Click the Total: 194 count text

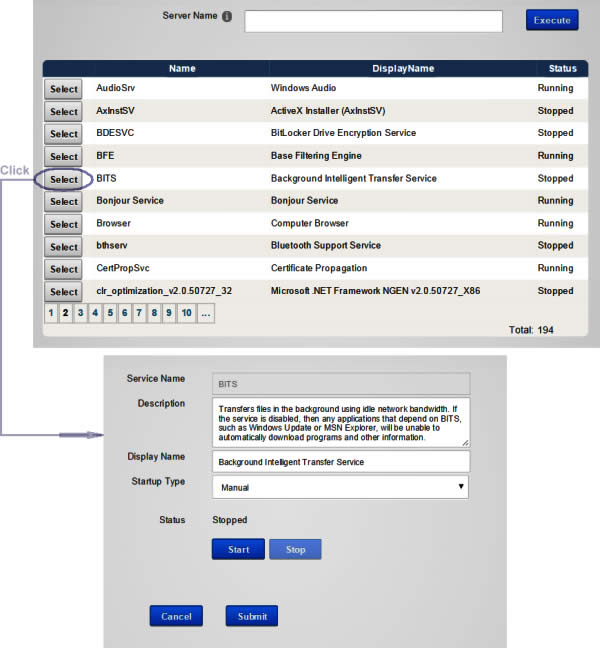[531, 330]
